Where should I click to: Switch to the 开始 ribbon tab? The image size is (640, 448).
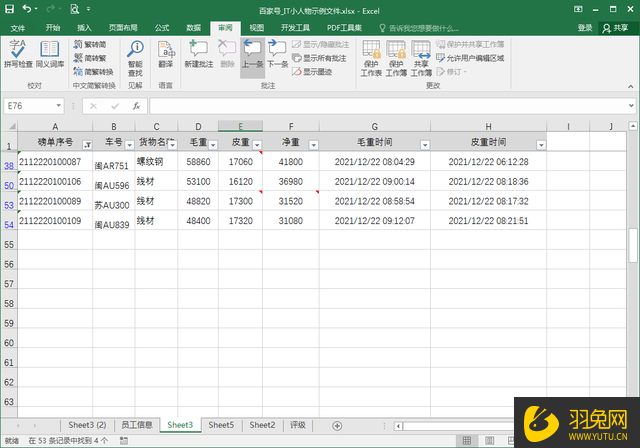pos(53,28)
